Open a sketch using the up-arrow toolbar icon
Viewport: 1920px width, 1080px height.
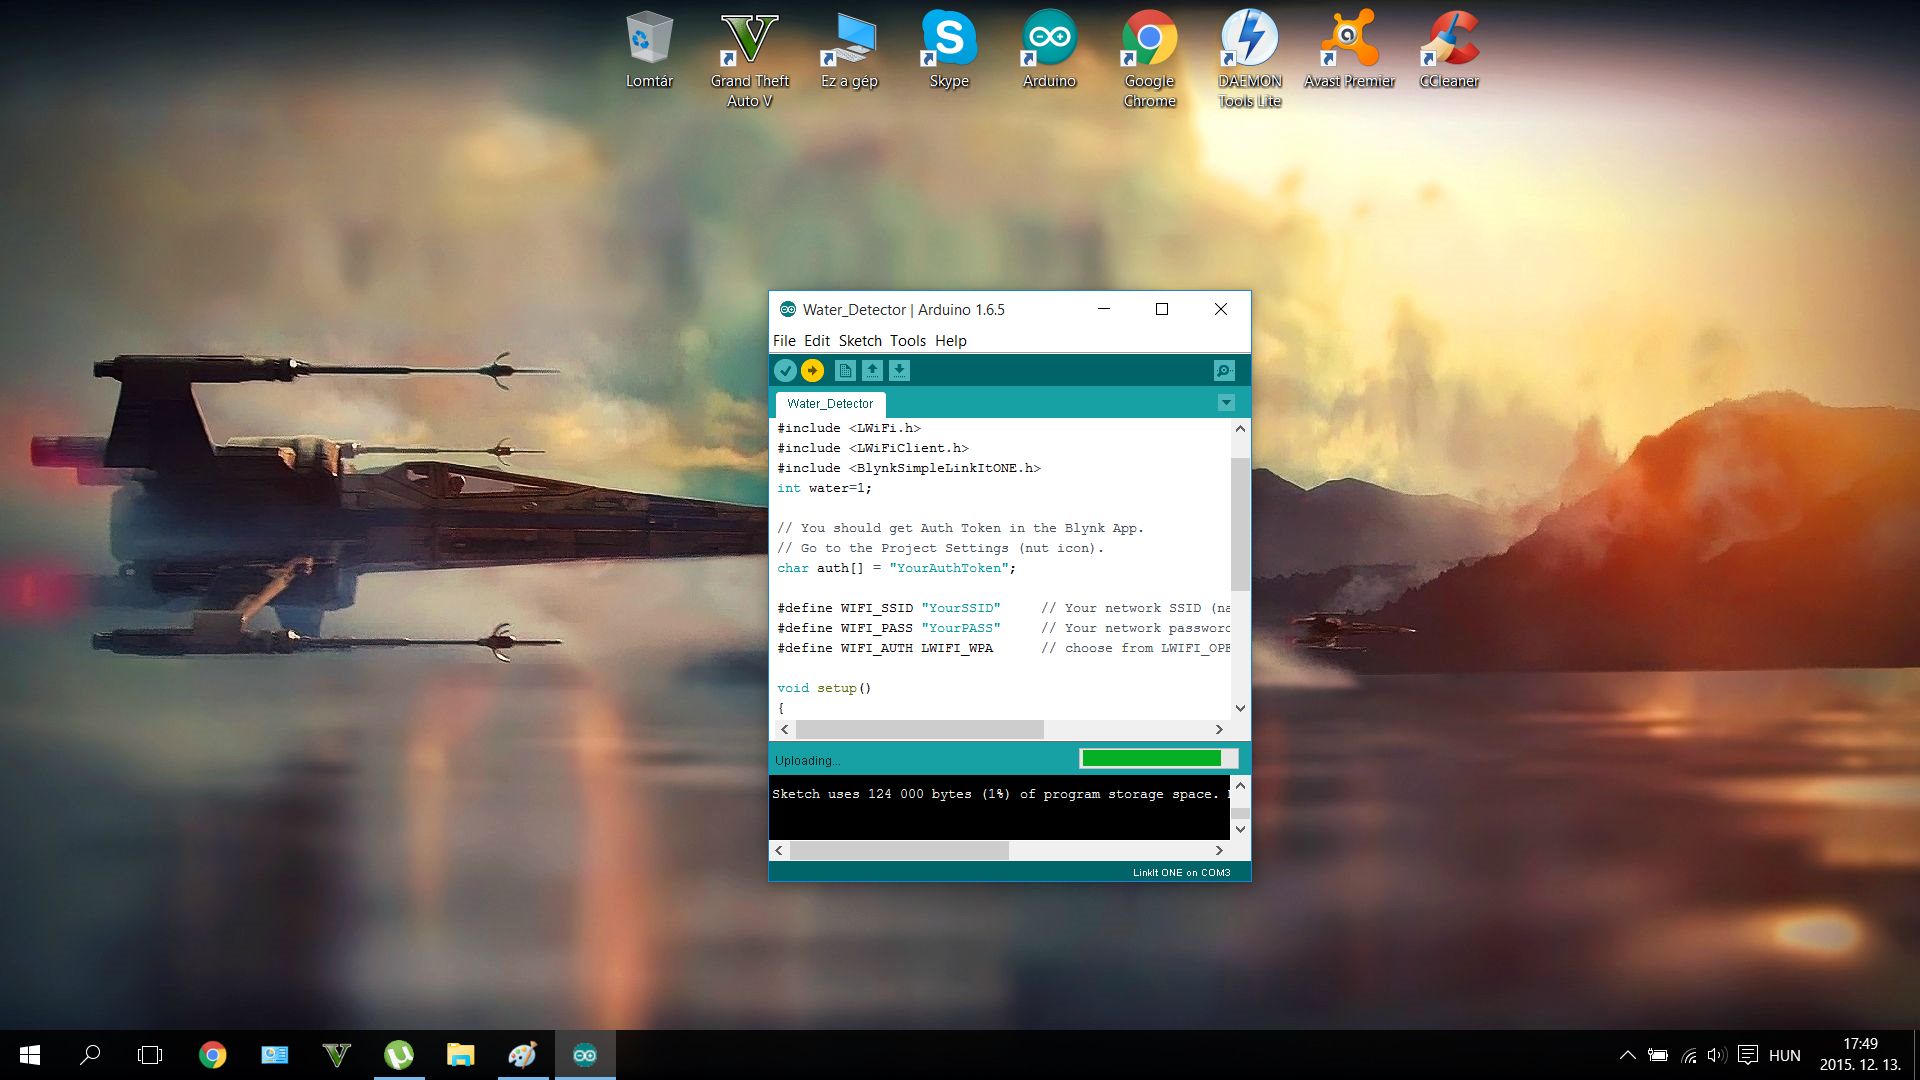[872, 371]
